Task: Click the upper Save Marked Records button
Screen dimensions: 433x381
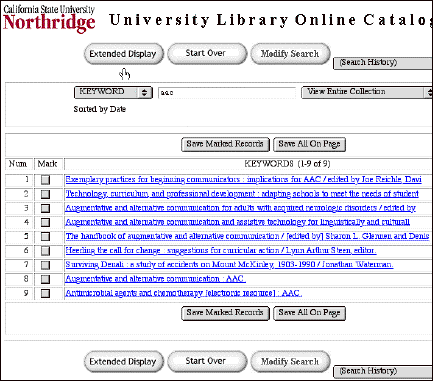Action: click(x=225, y=144)
